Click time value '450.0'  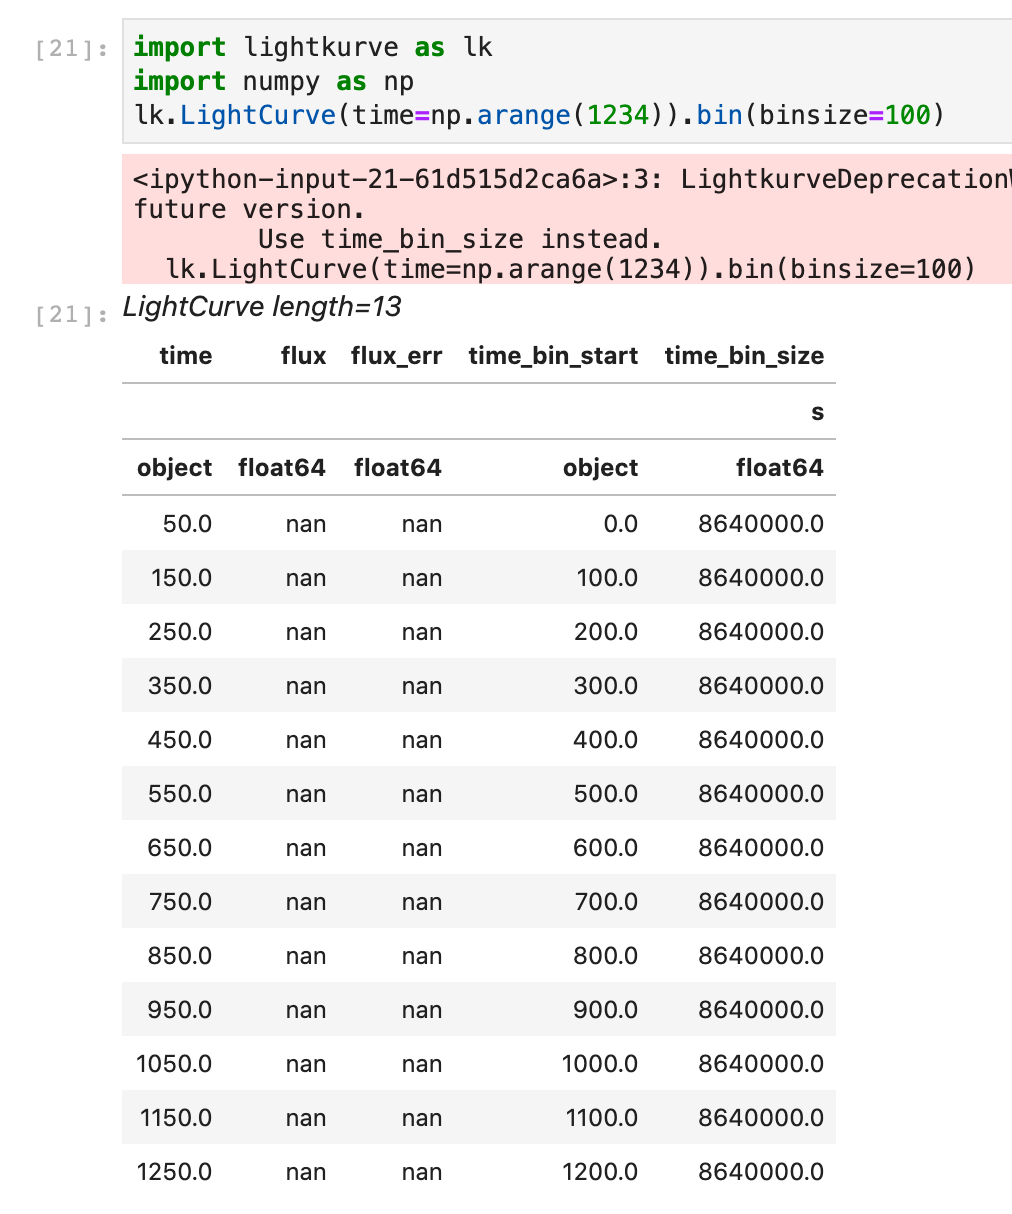coord(181,740)
